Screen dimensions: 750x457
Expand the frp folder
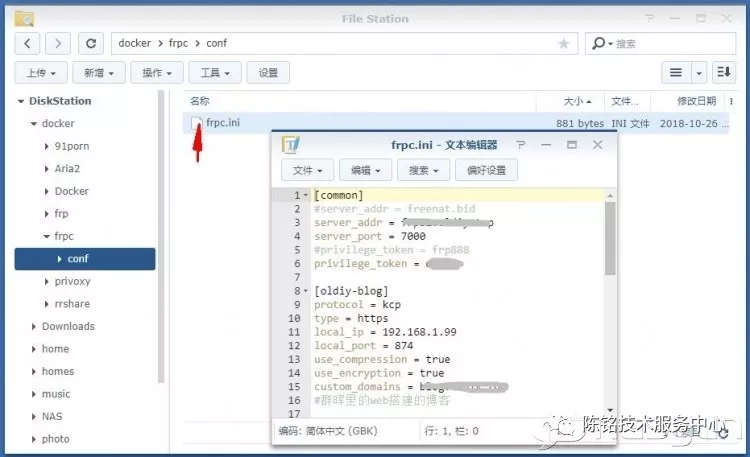(x=46, y=214)
